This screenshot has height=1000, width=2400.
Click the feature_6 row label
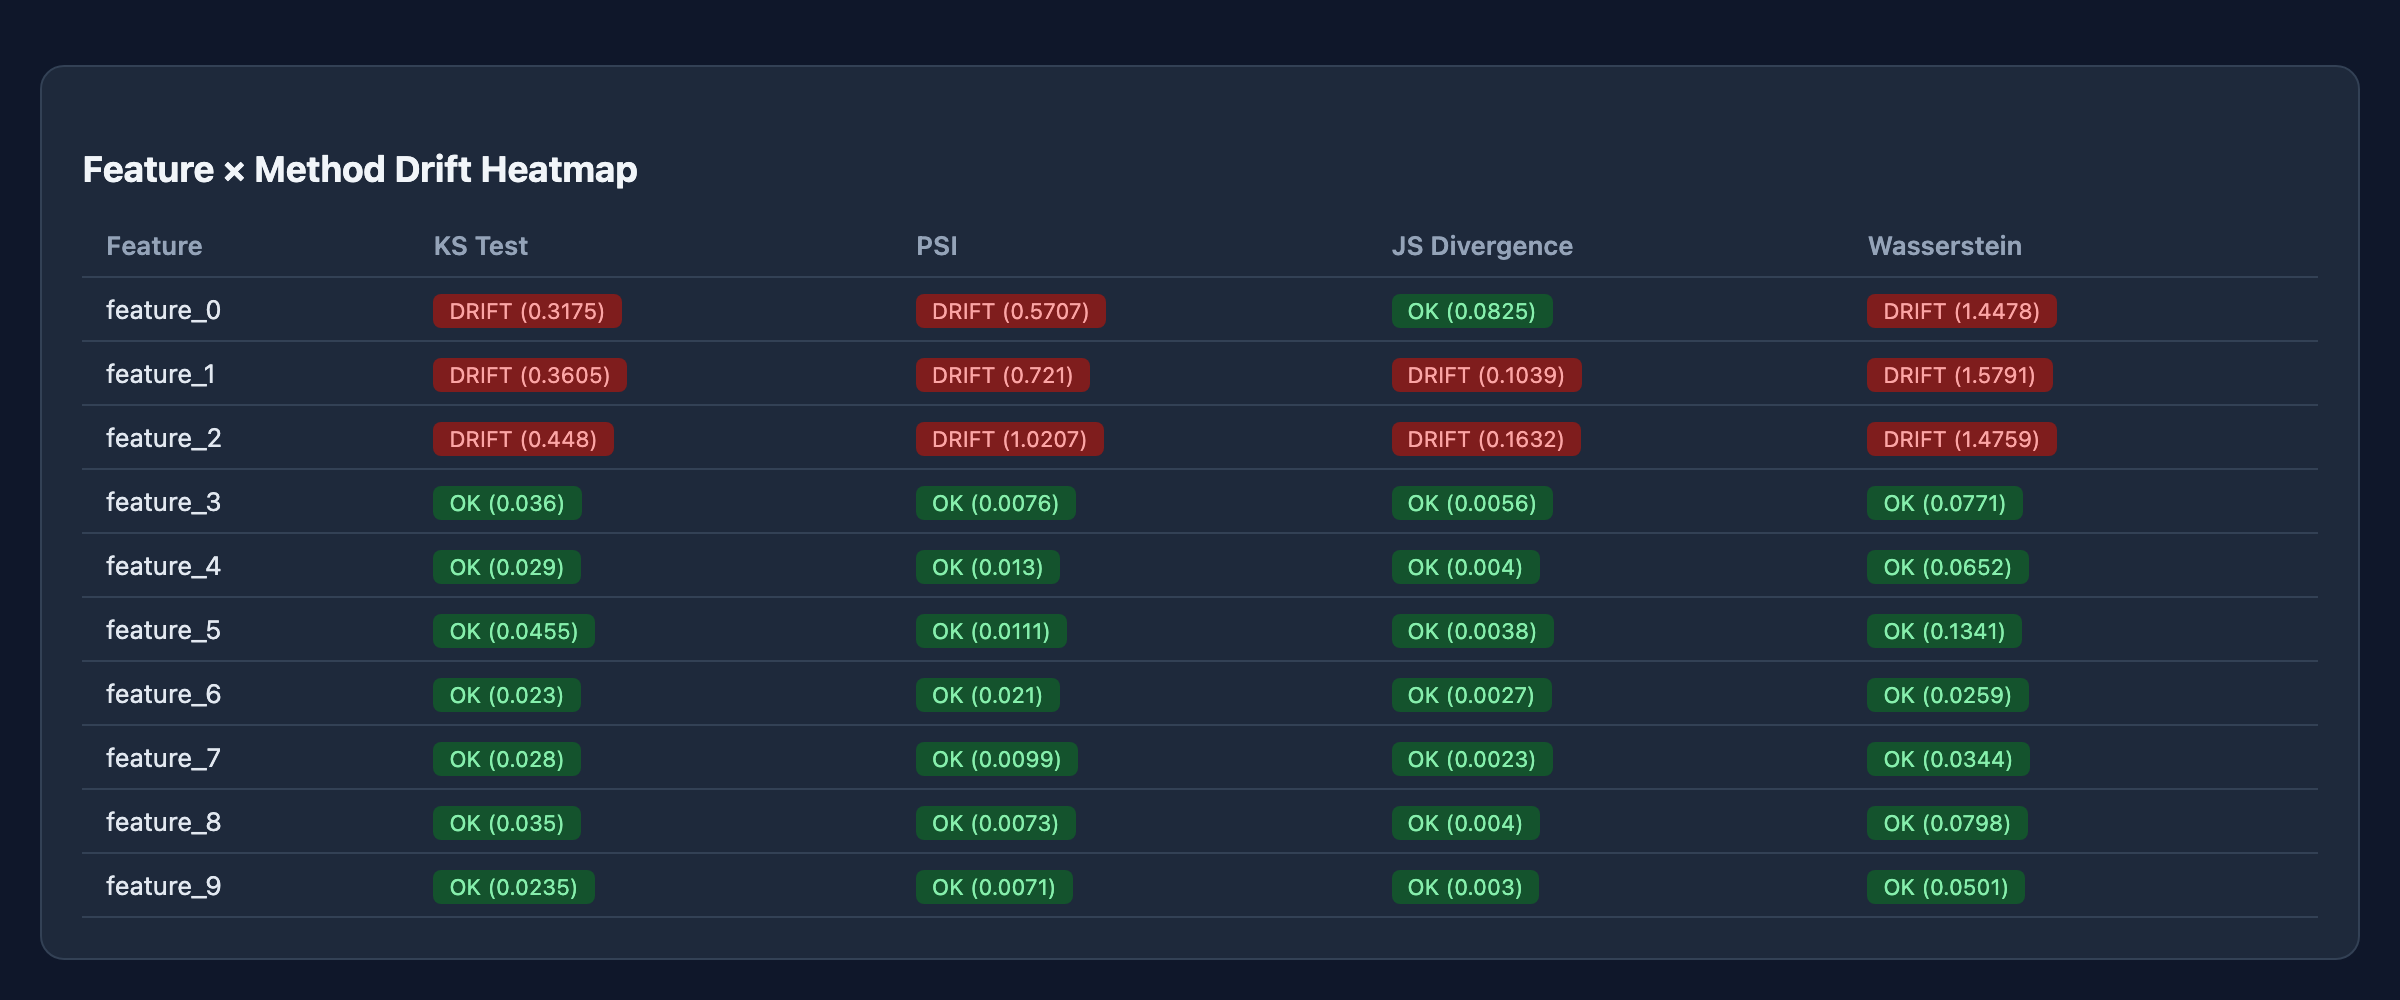pos(163,694)
